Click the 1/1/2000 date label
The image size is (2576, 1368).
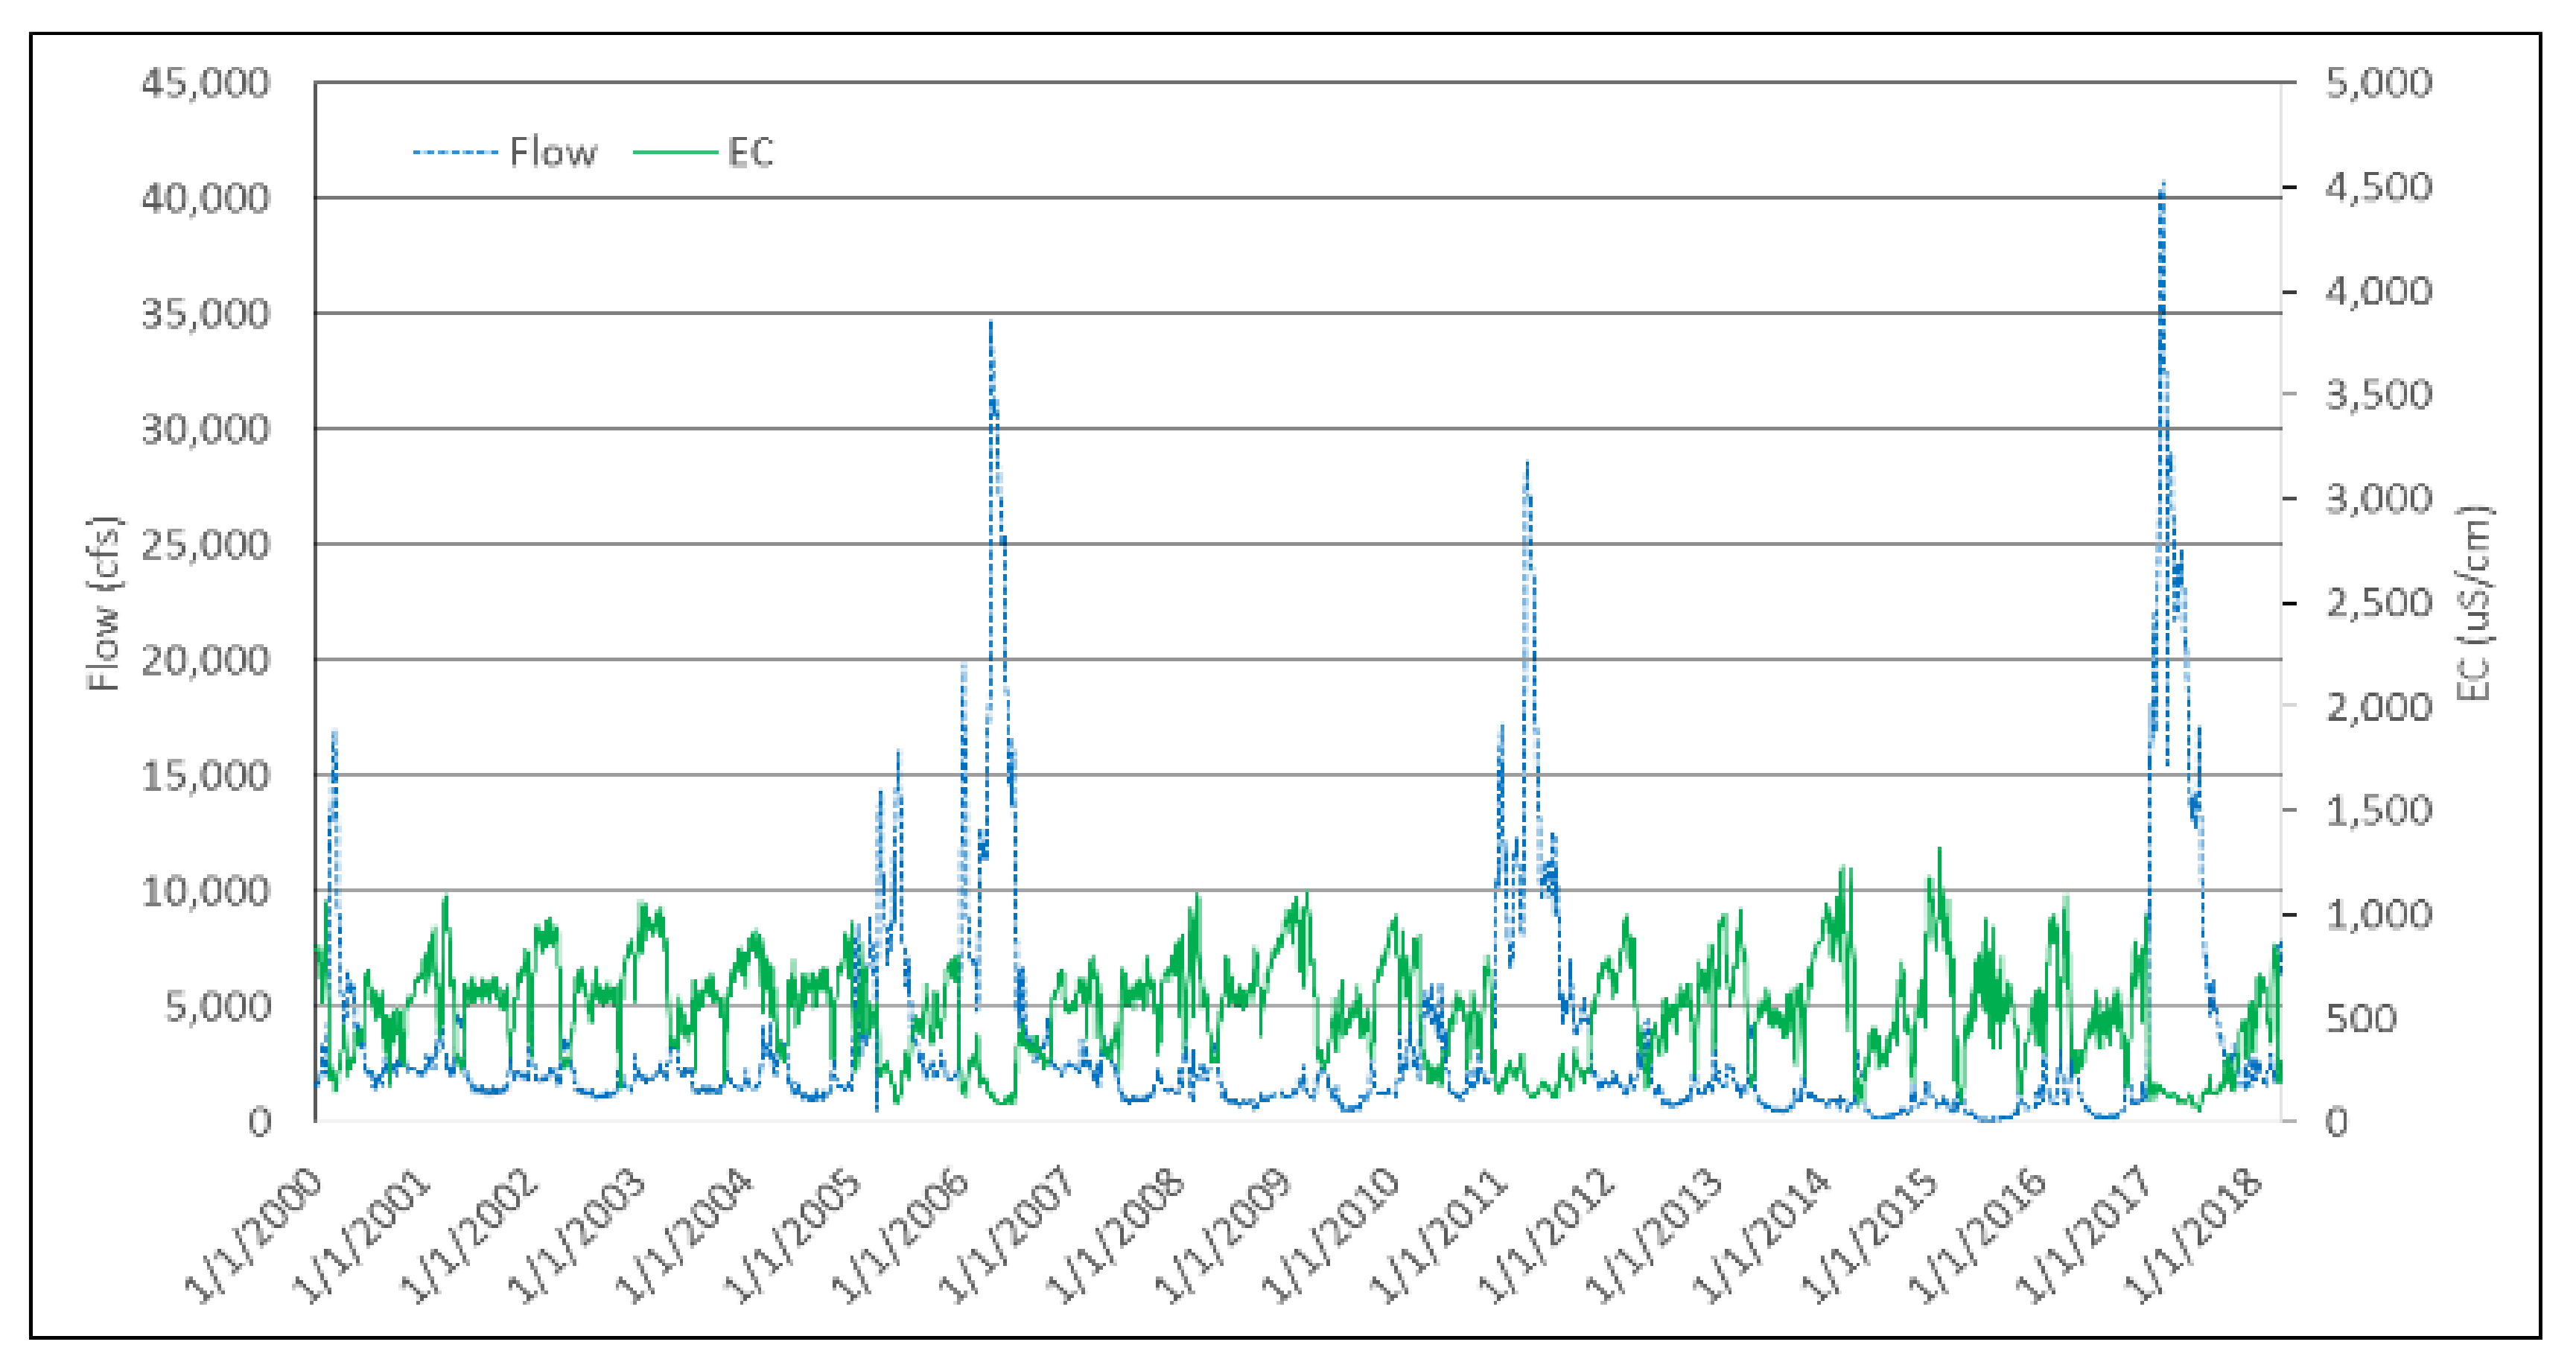(x=255, y=1236)
